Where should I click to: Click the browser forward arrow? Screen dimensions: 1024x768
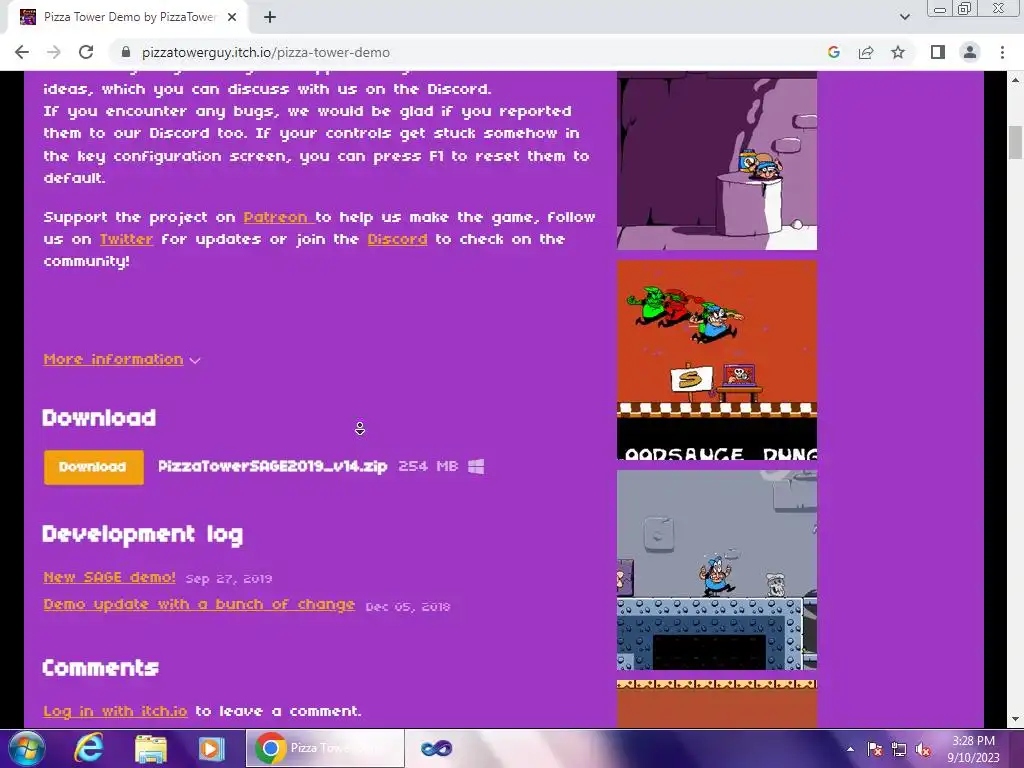coord(54,52)
